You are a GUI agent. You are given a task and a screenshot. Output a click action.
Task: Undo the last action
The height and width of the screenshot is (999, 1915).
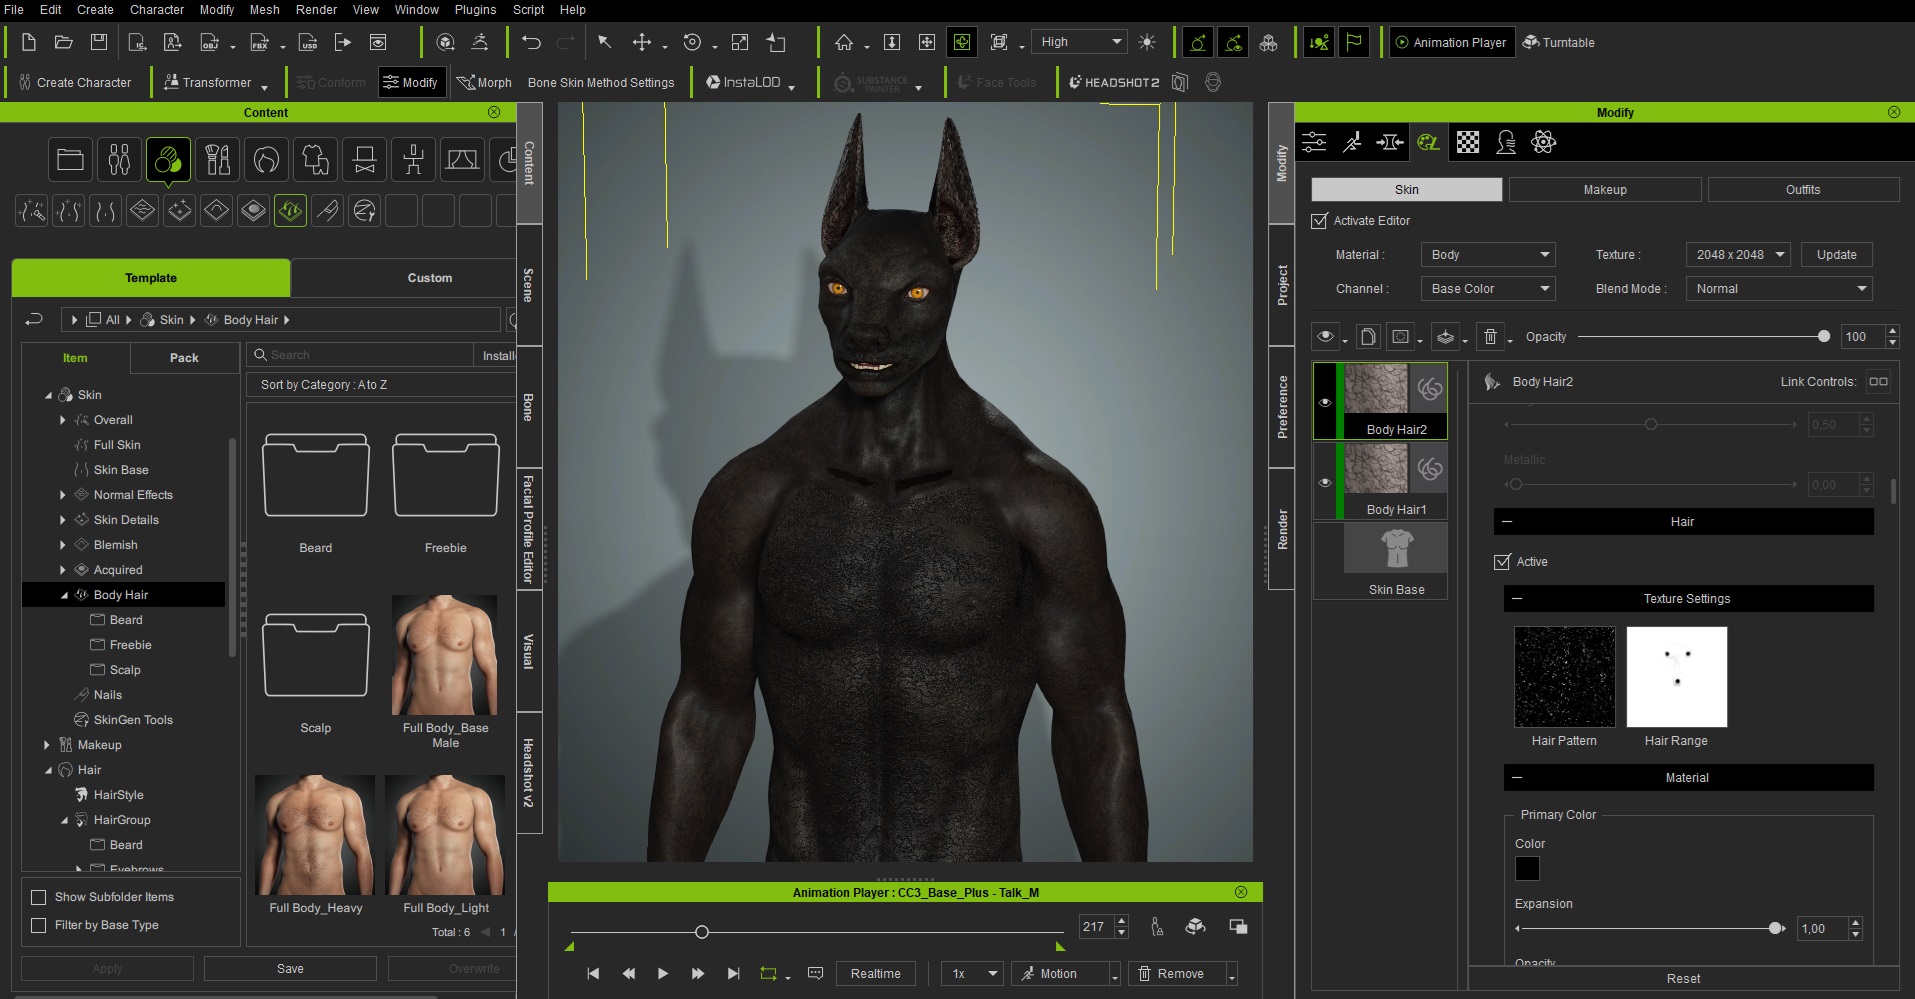(x=531, y=42)
